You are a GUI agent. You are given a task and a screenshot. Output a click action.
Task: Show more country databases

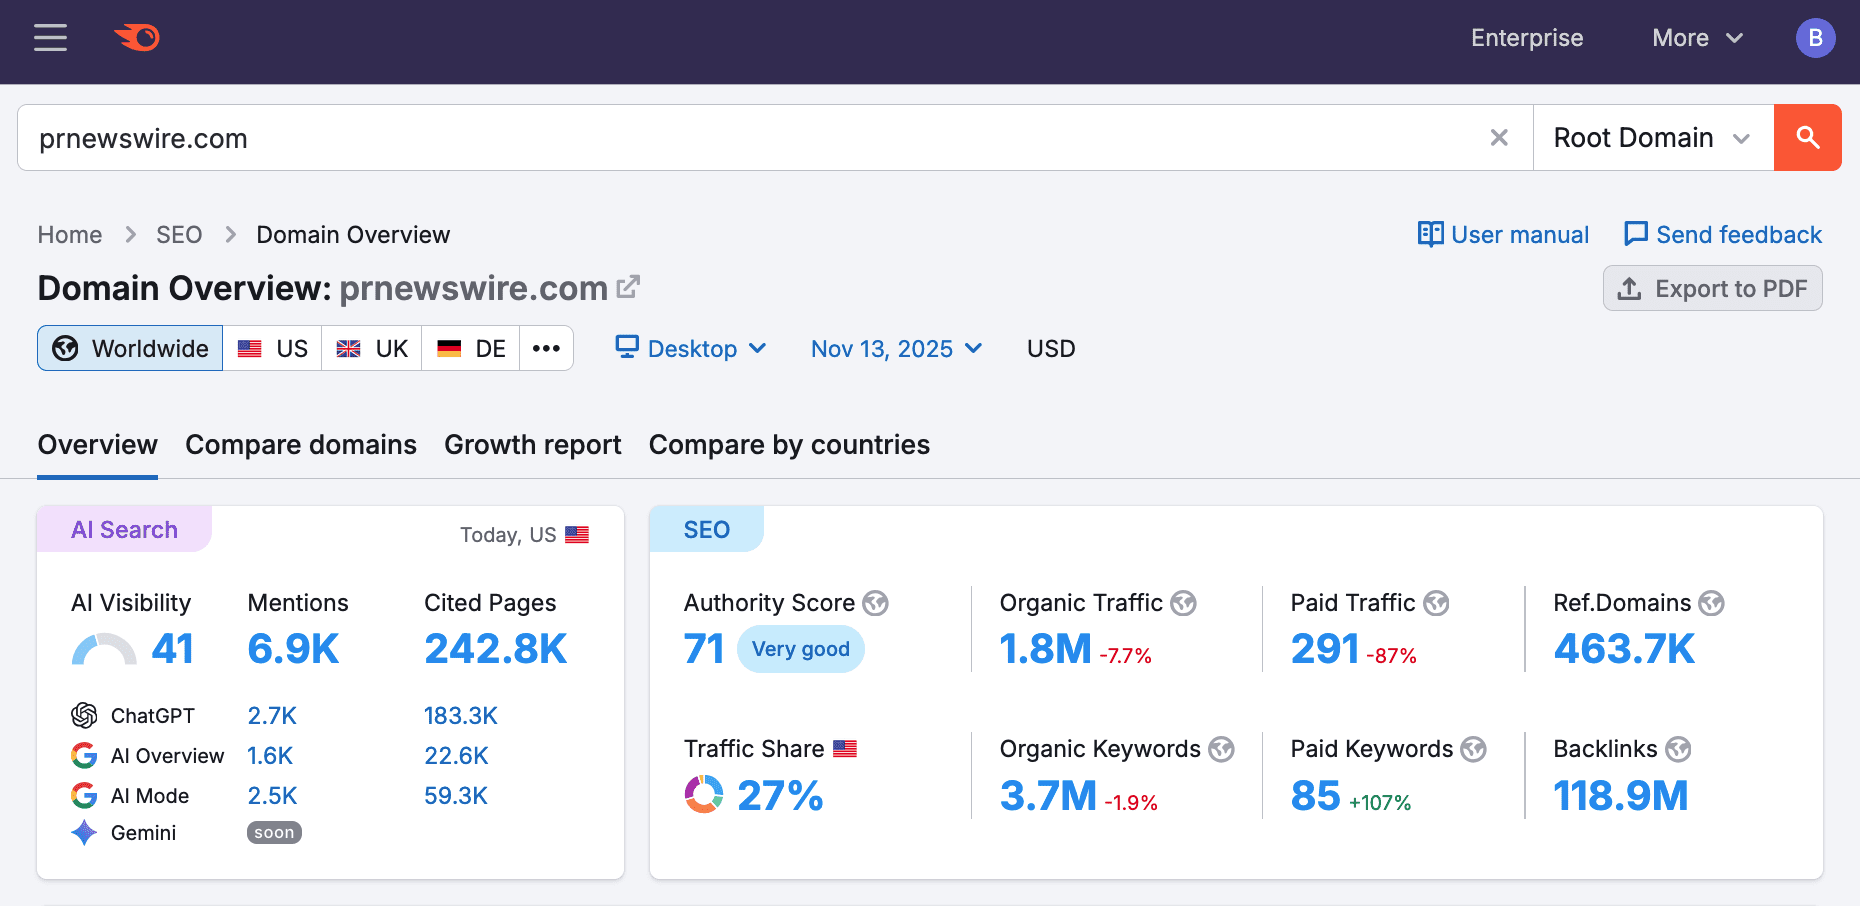click(x=546, y=348)
